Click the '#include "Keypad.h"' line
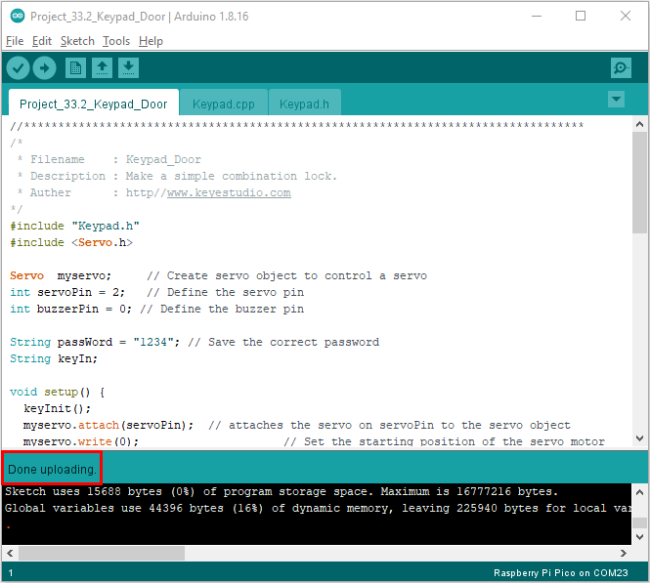The height and width of the screenshot is (584, 650). click(75, 226)
